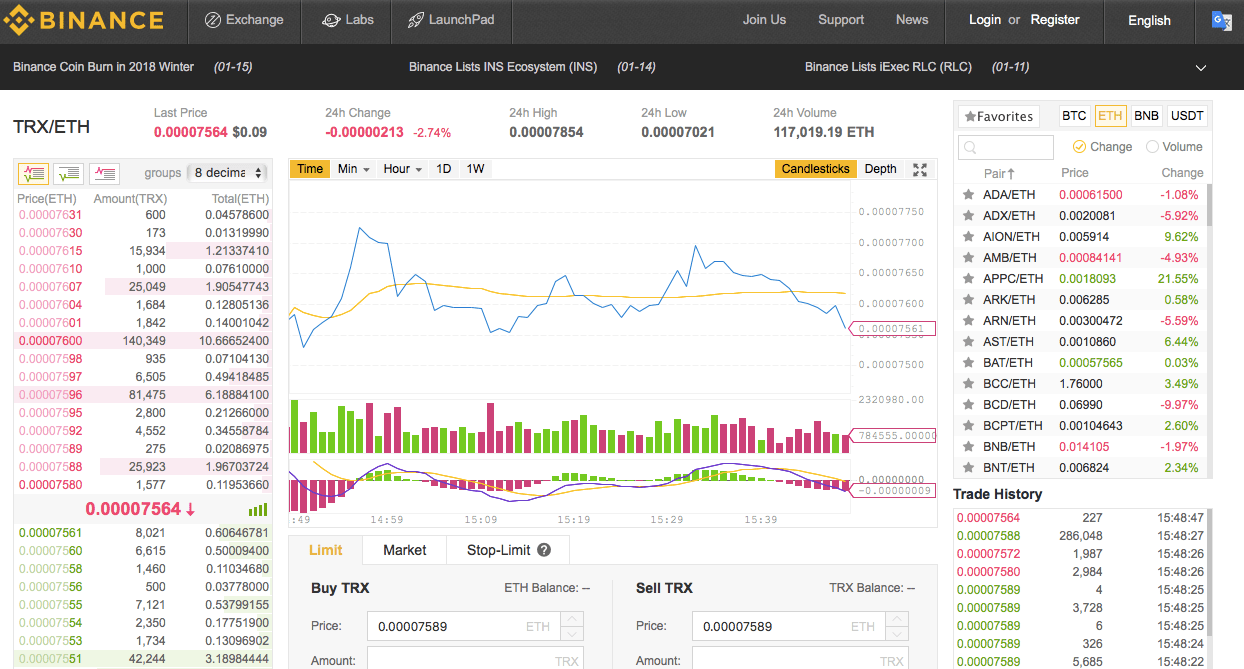Select sell order at price 0.00007600
1244x669 pixels.
144,341
